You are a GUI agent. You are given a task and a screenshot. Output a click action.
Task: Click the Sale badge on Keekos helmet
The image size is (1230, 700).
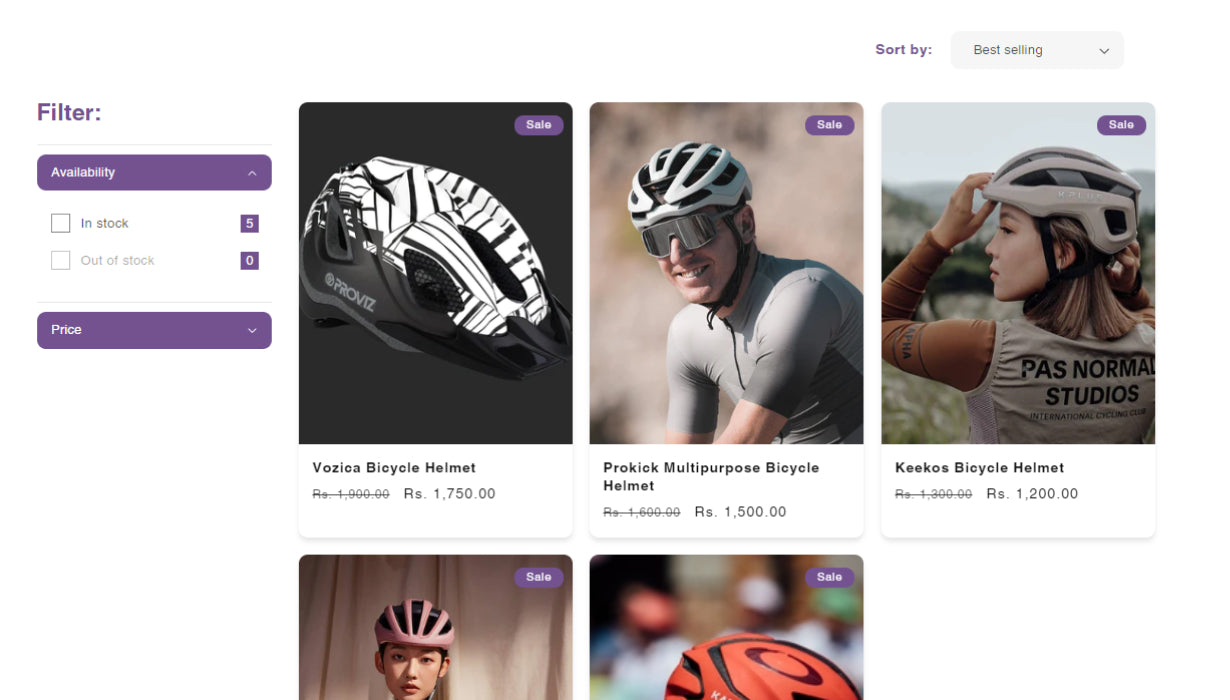click(x=1121, y=125)
